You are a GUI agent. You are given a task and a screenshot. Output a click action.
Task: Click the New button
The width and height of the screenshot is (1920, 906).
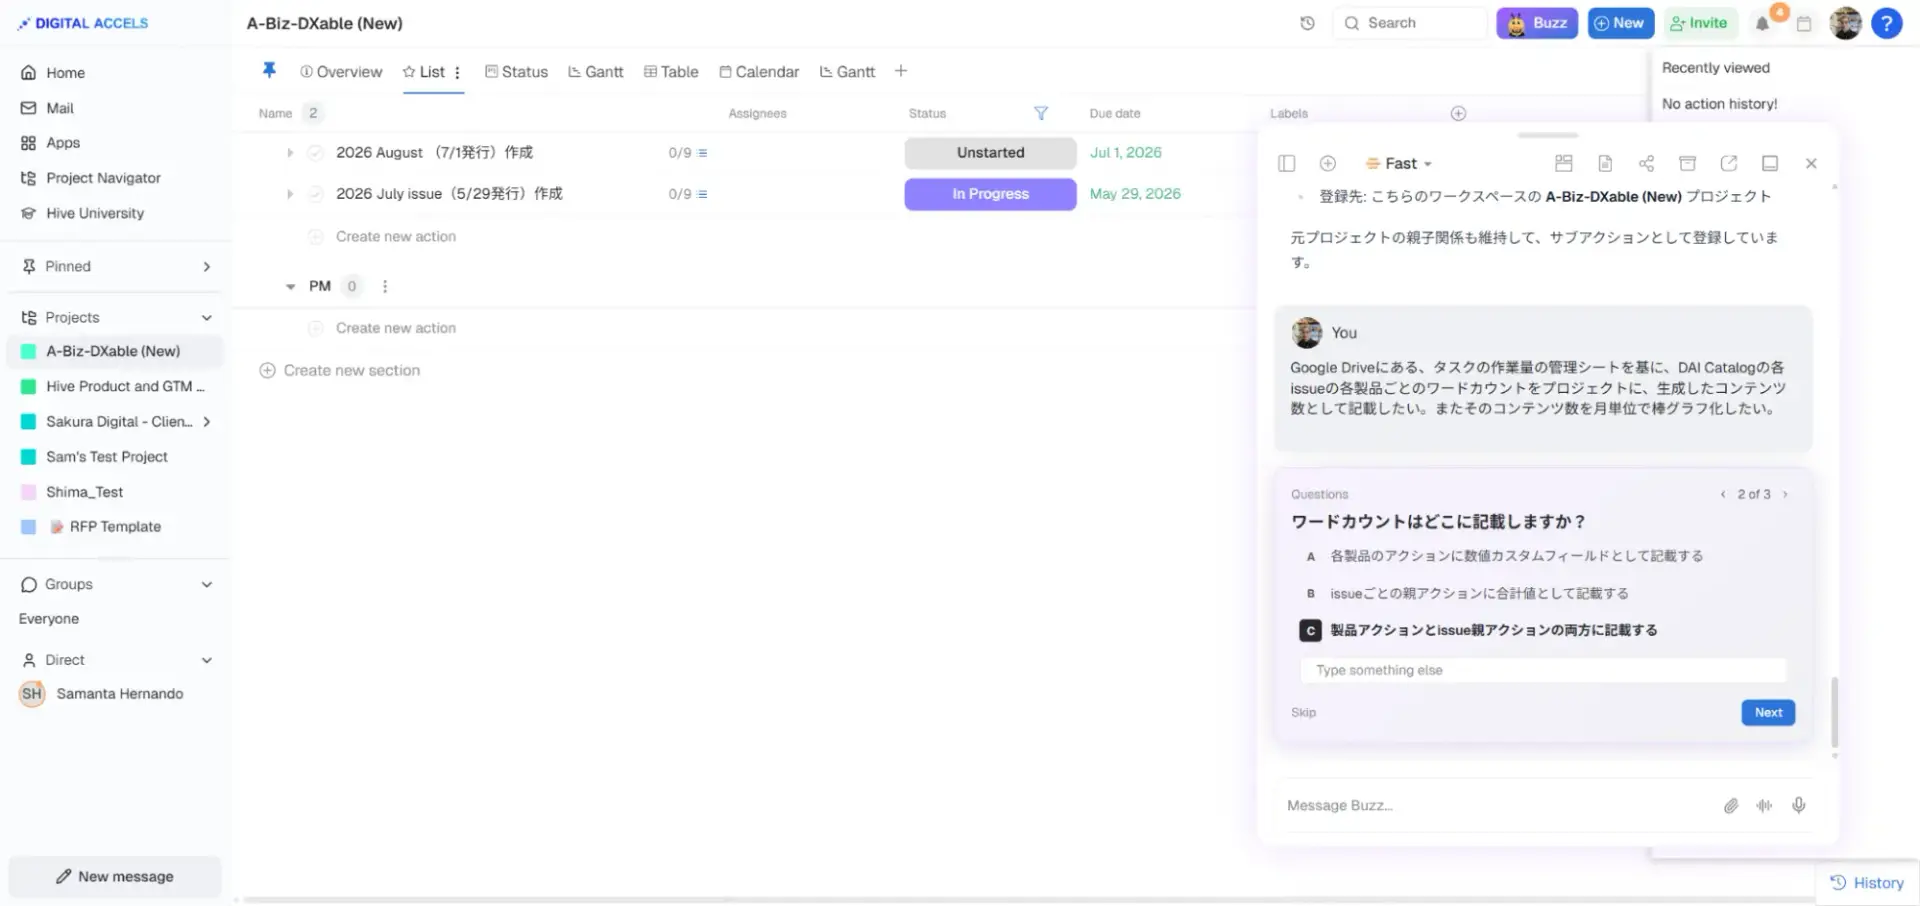pos(1621,23)
